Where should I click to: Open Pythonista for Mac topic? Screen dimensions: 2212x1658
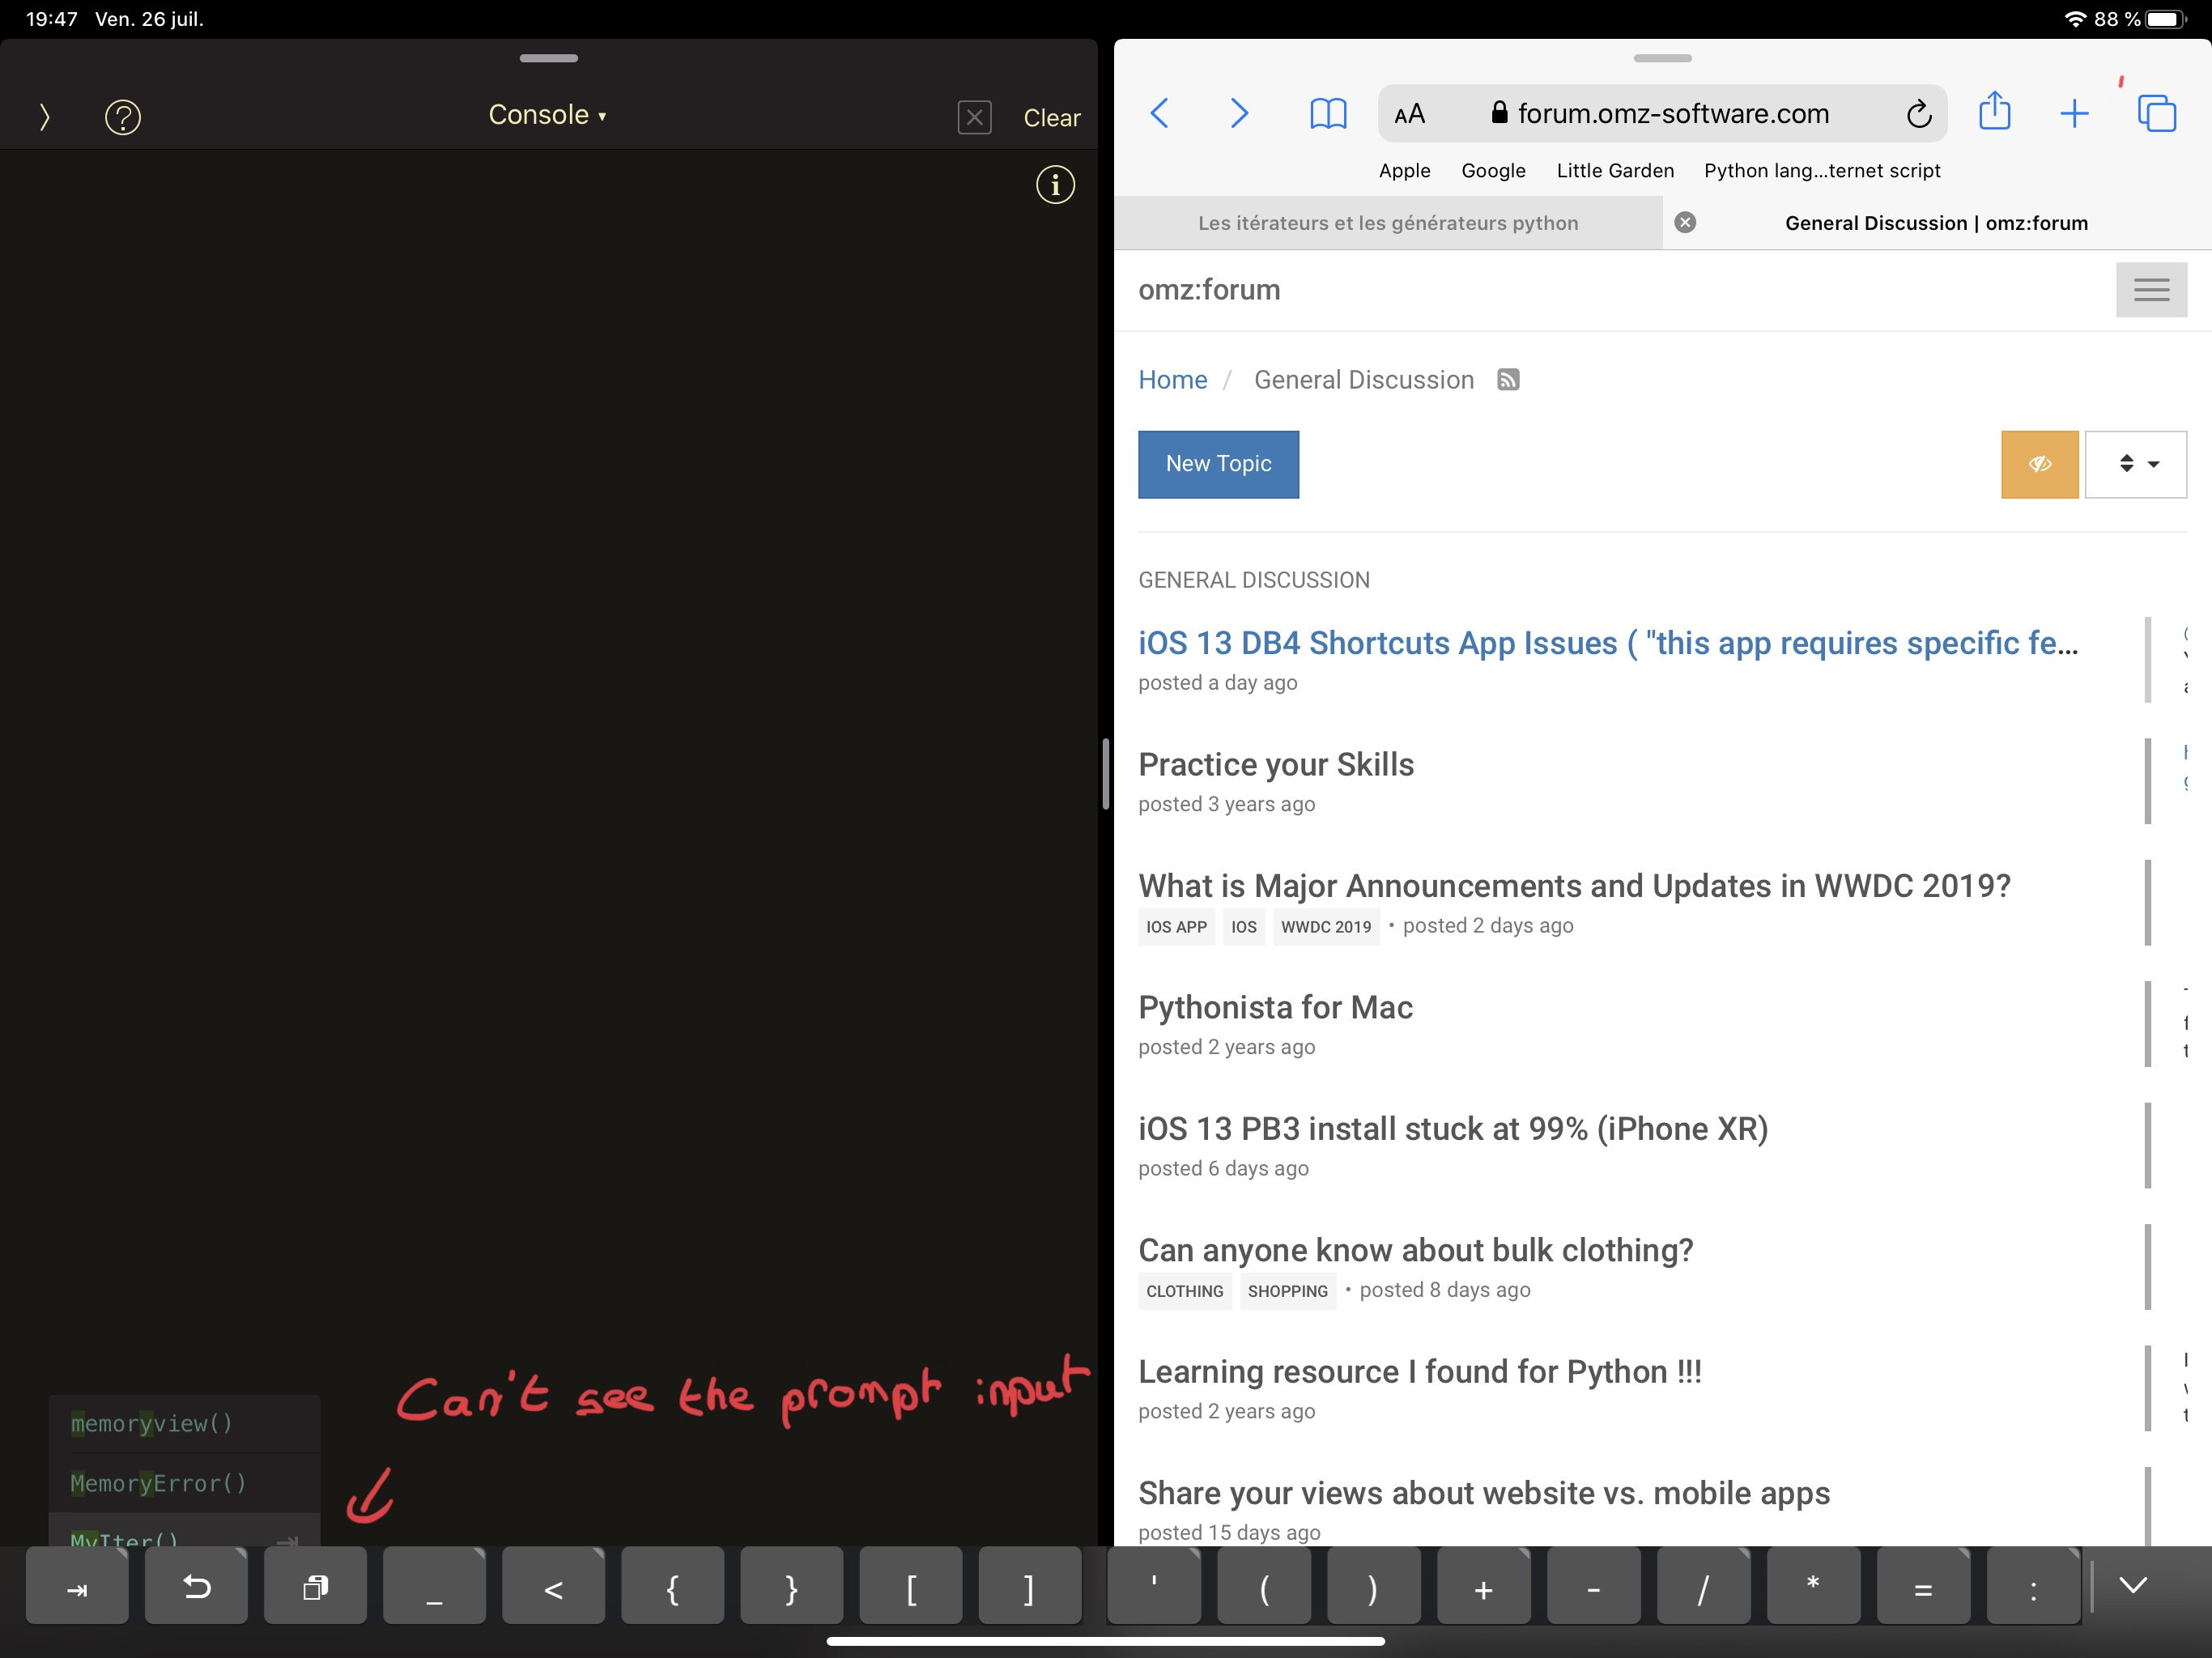tap(1275, 1008)
